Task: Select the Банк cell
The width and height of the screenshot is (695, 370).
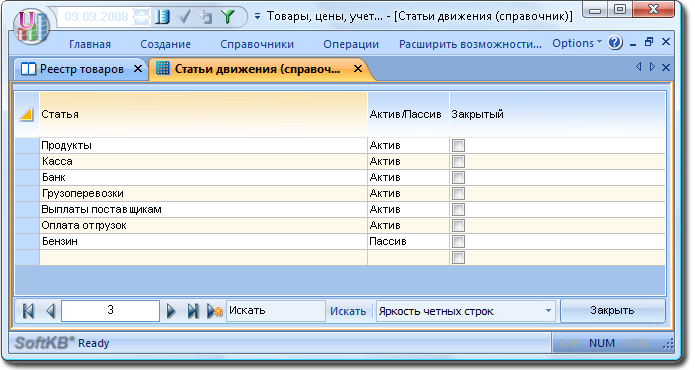Action: pos(203,177)
